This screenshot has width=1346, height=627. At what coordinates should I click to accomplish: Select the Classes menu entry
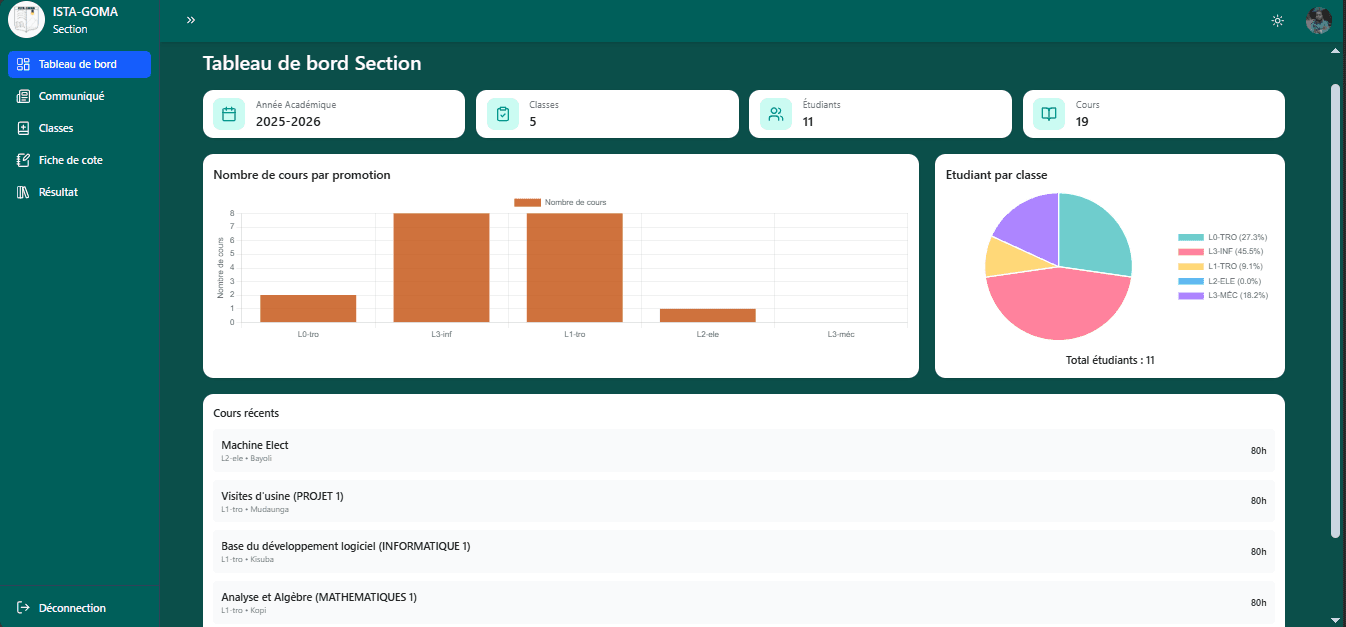click(55, 128)
